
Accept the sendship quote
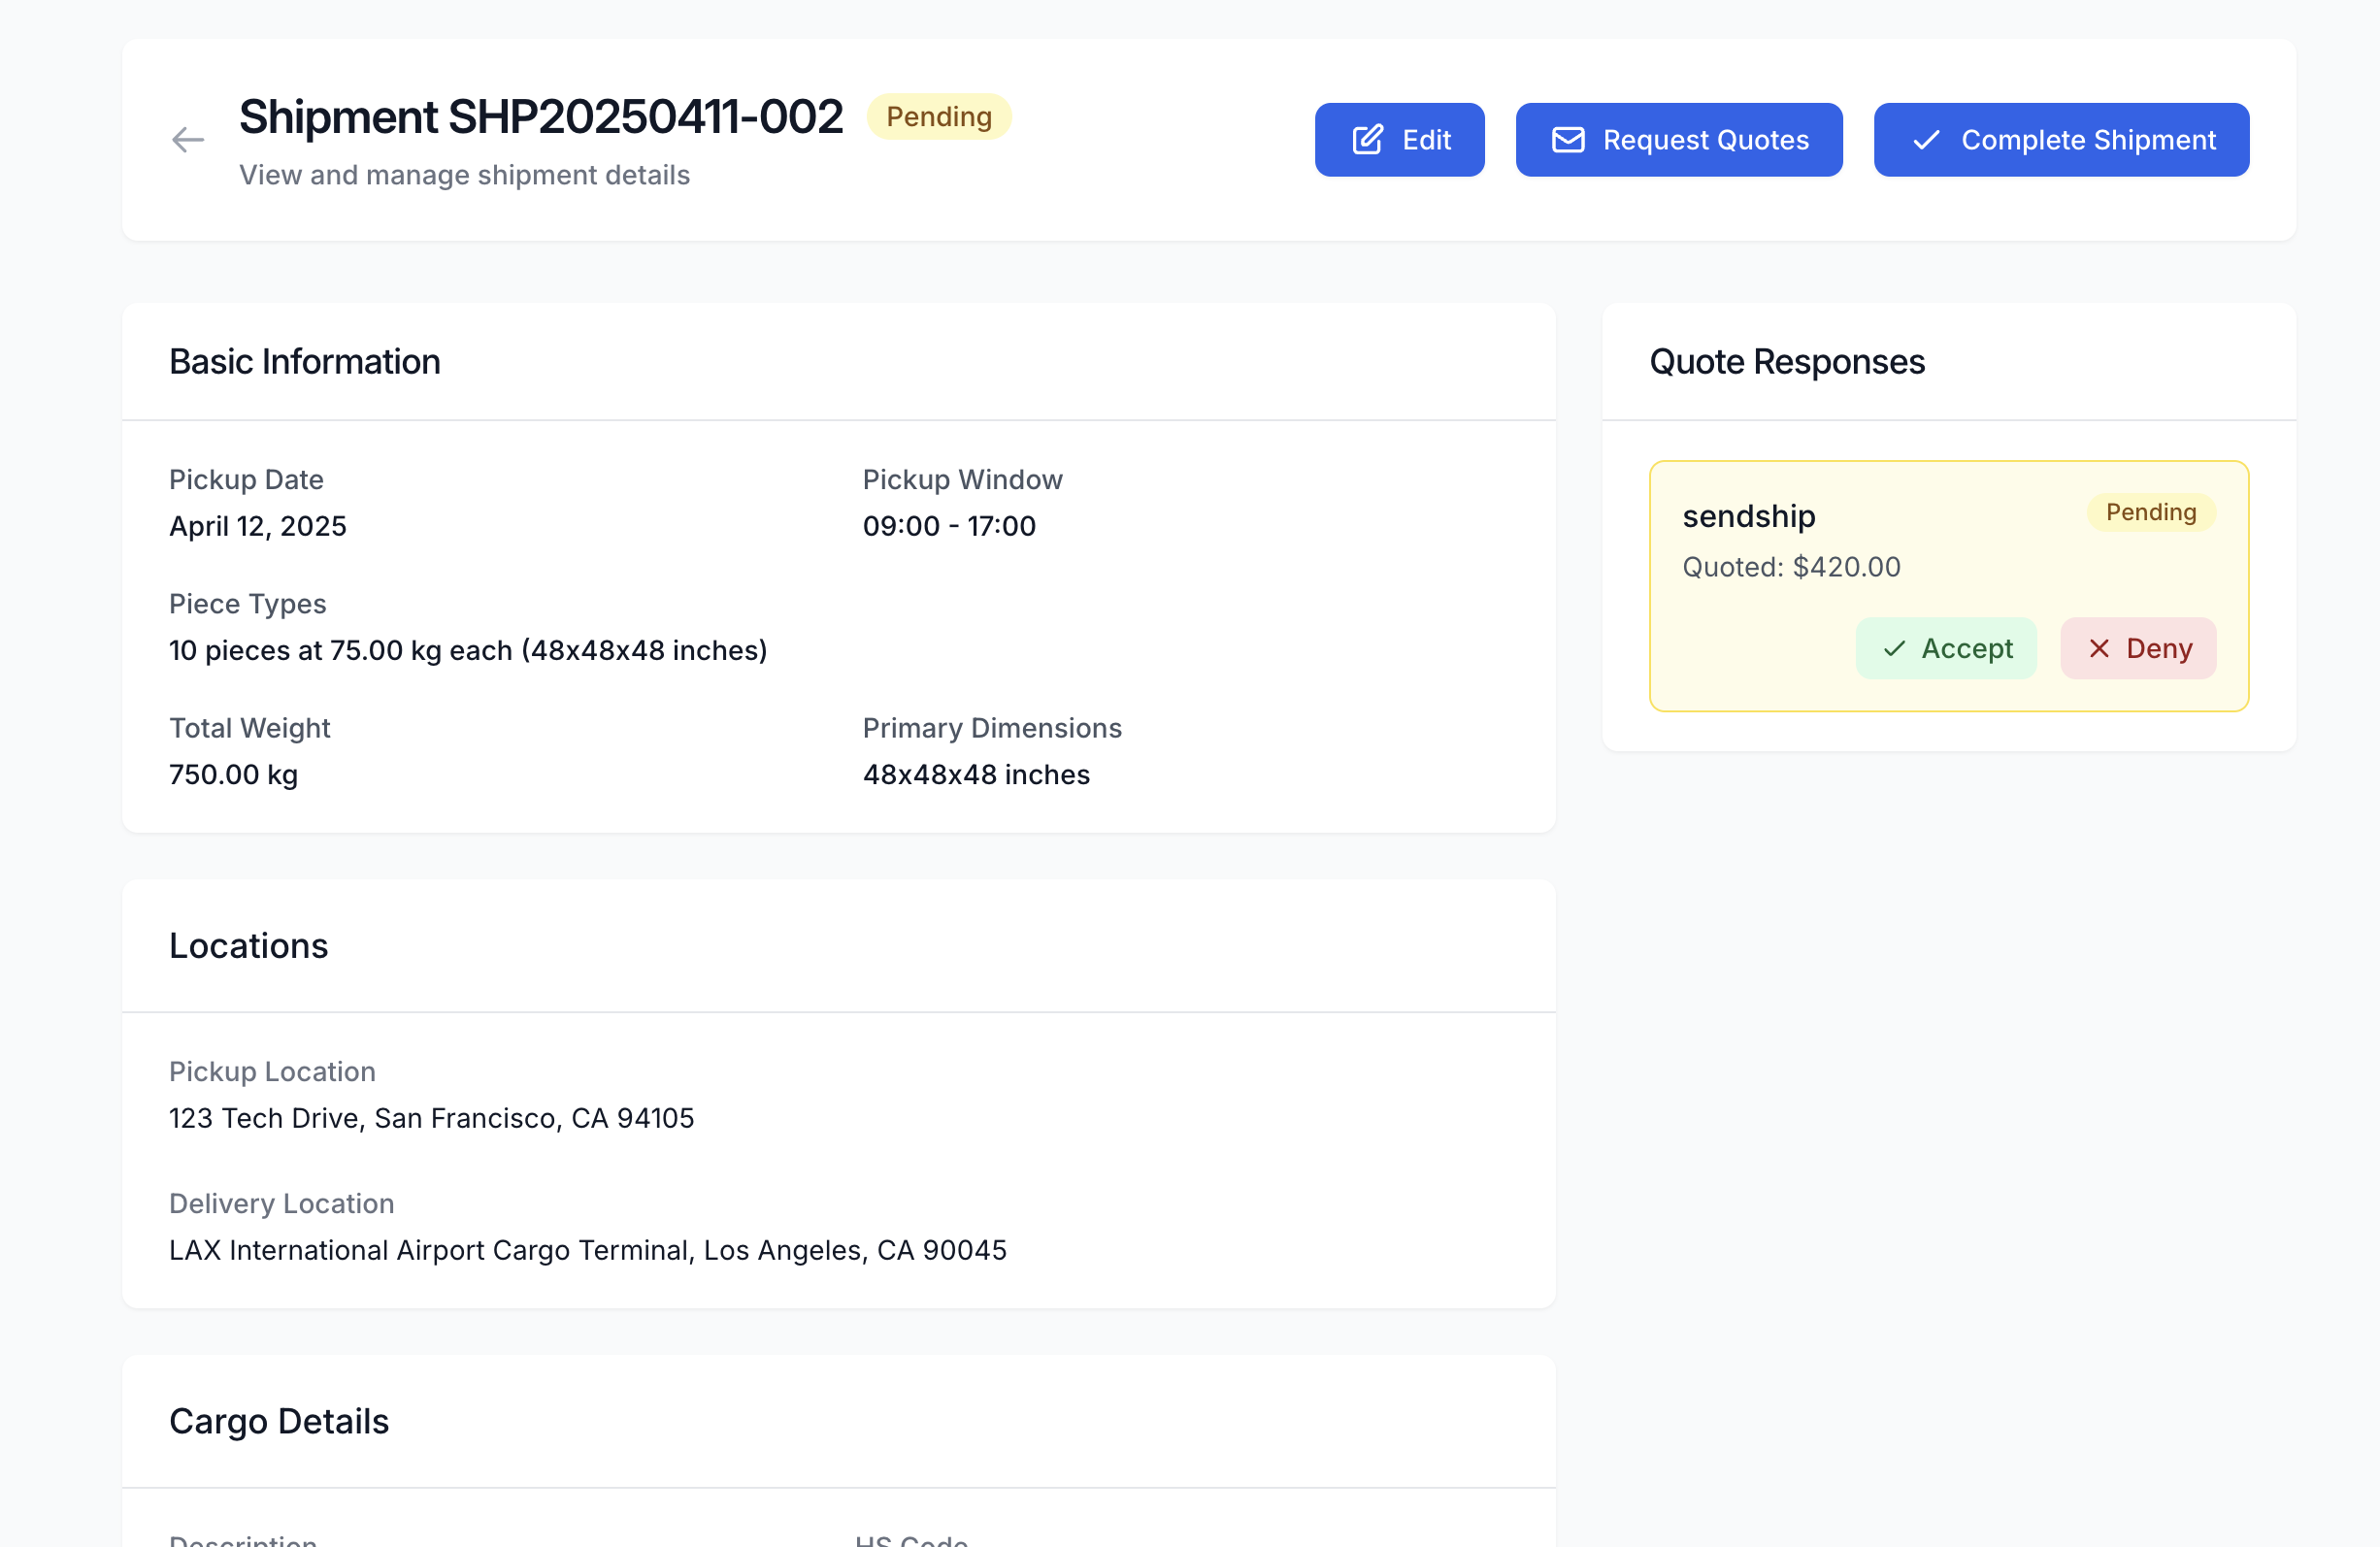[1945, 649]
